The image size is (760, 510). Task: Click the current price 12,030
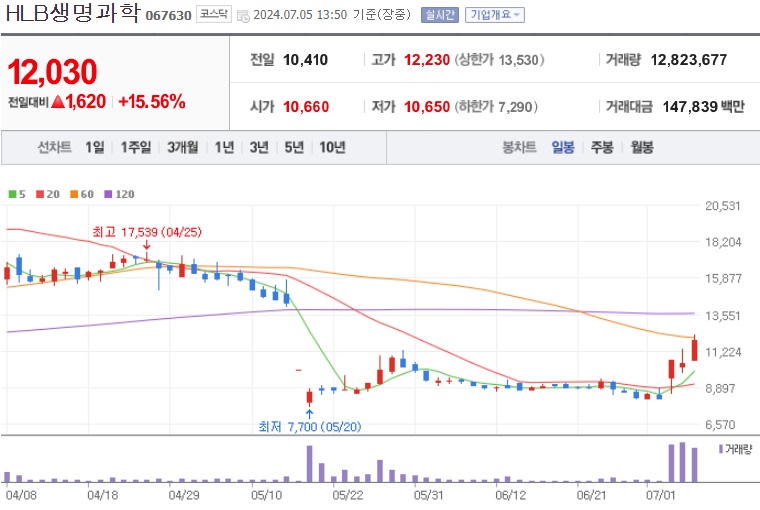[53, 72]
